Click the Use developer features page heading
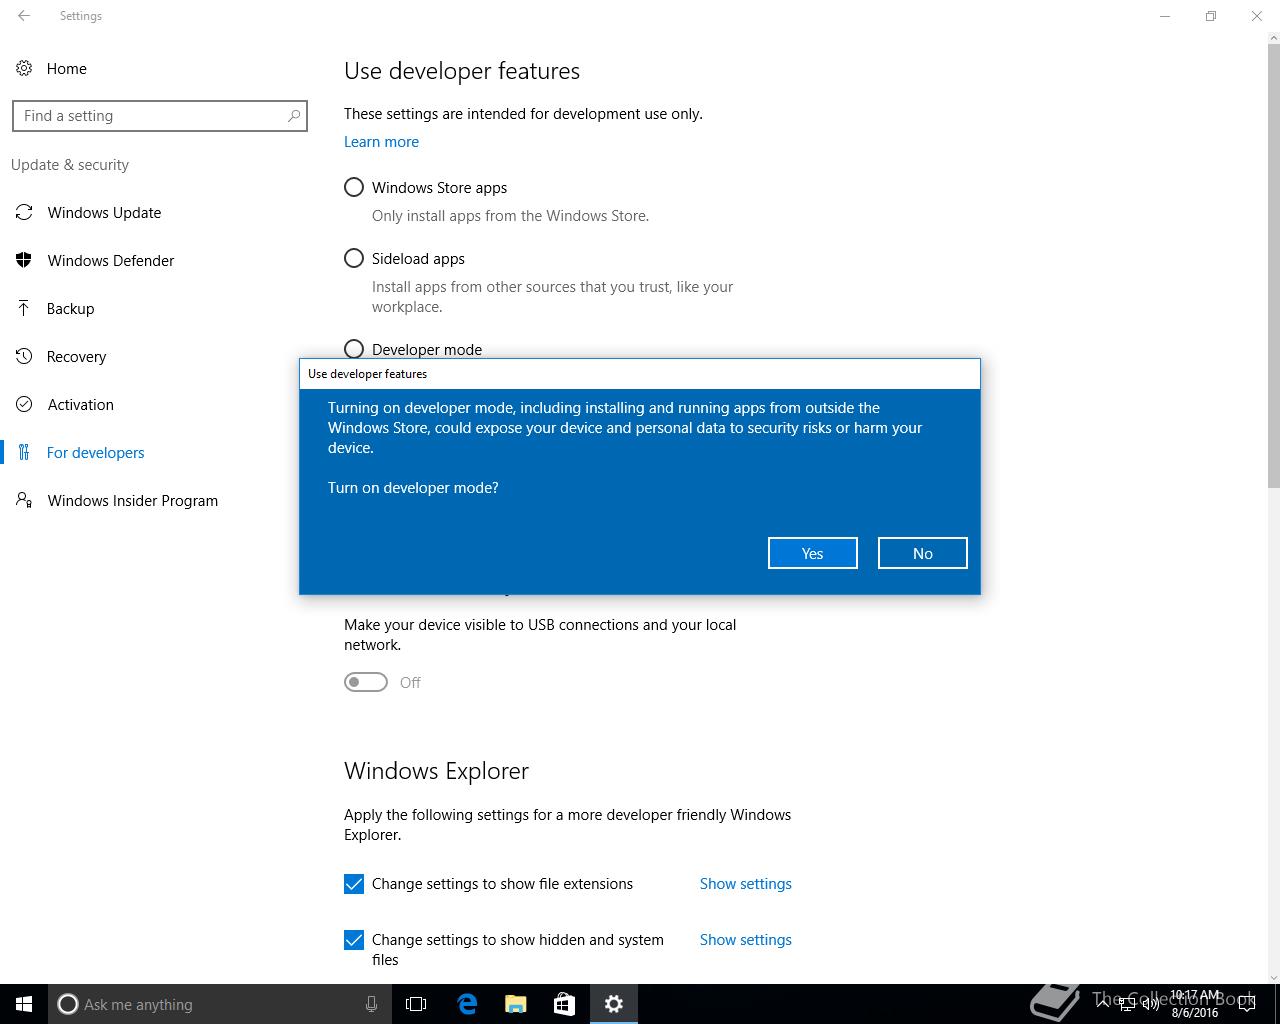 tap(462, 71)
